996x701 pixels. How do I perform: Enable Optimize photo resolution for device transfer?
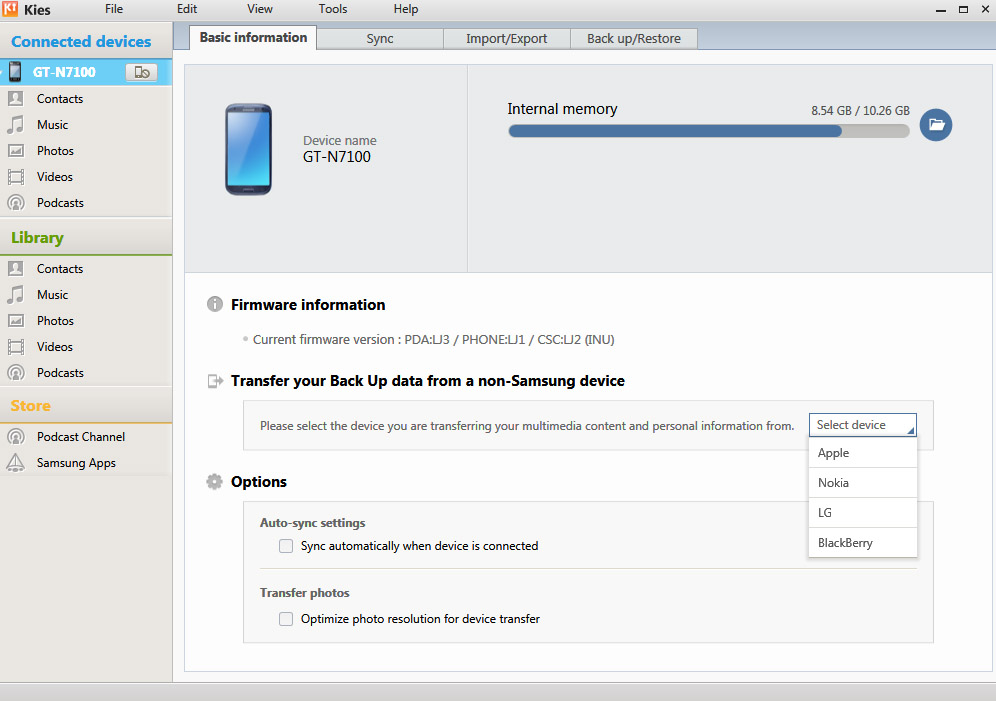pyautogui.click(x=286, y=619)
